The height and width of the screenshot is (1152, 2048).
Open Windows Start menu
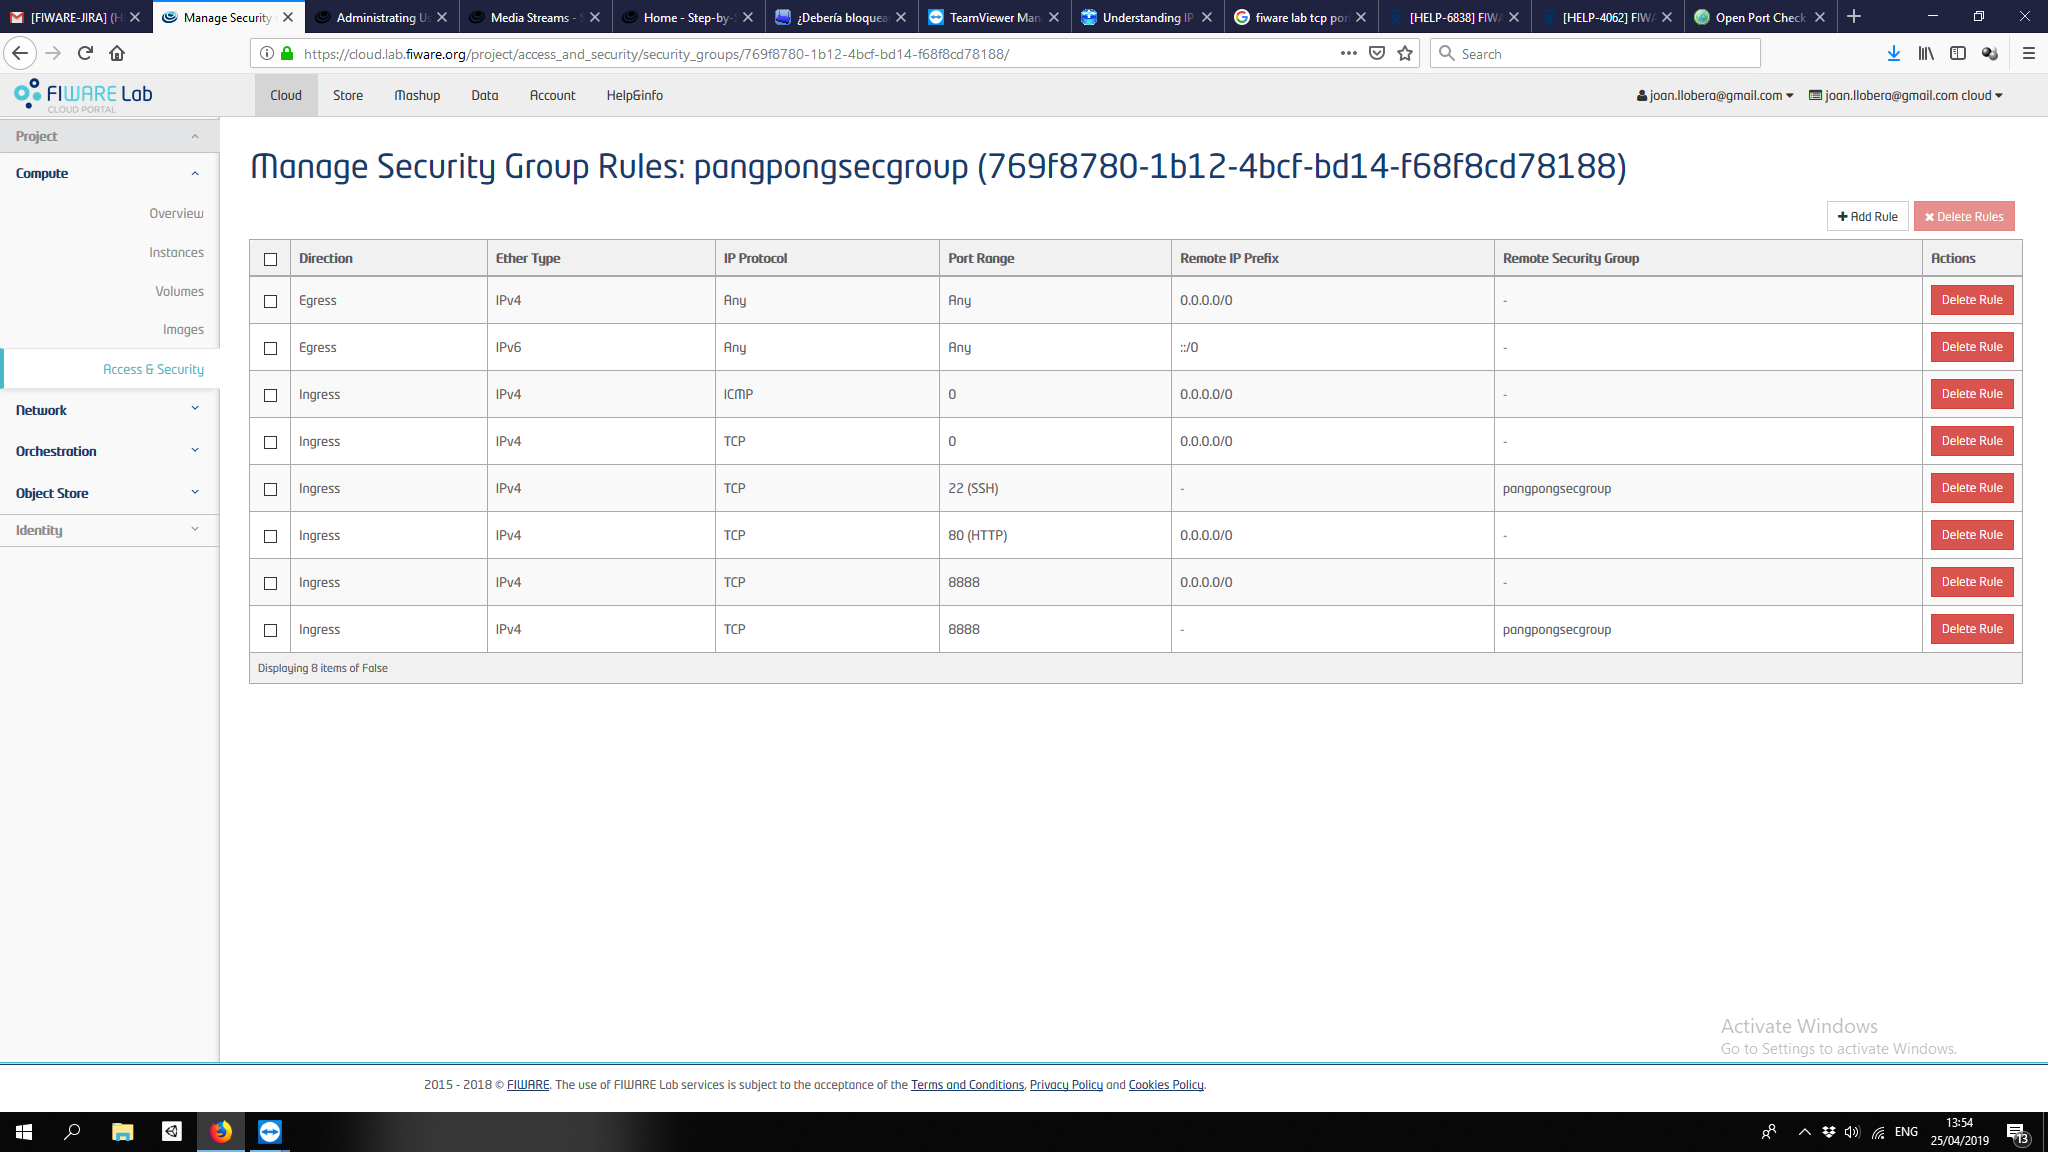(24, 1132)
